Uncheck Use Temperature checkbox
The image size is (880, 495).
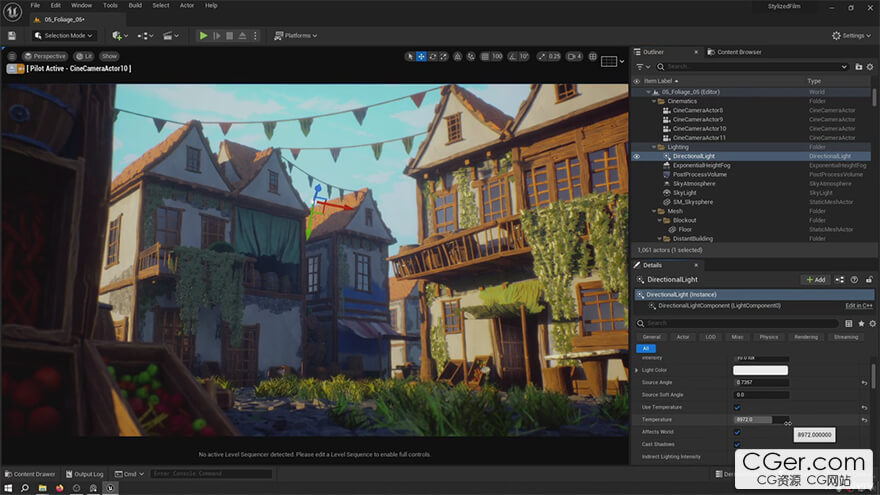[x=737, y=407]
